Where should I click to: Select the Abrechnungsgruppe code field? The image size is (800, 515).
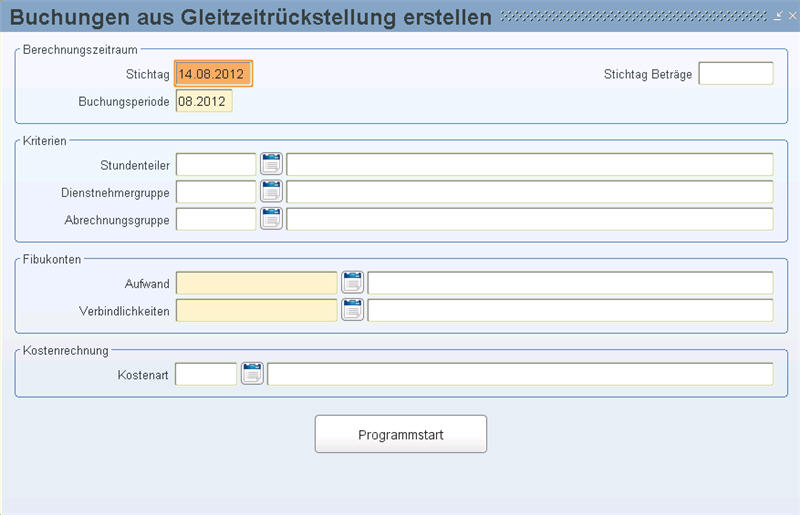click(216, 218)
